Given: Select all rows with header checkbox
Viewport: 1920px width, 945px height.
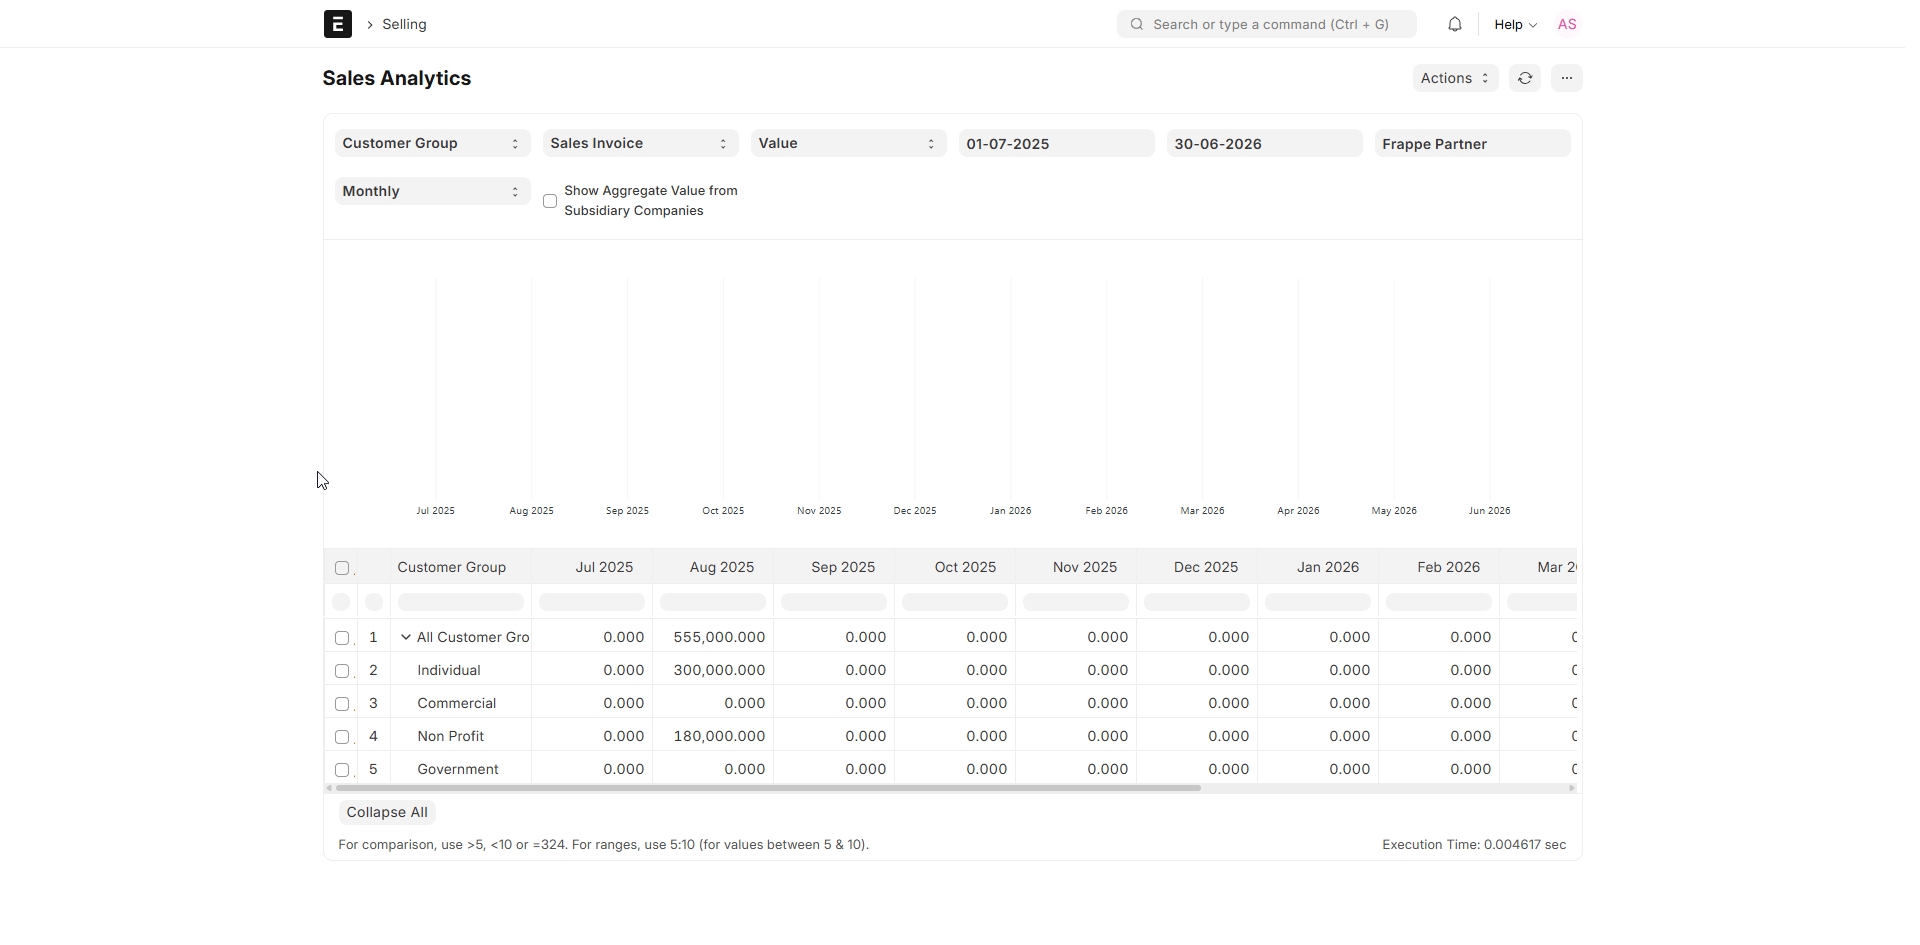Looking at the screenshot, I should click(342, 568).
